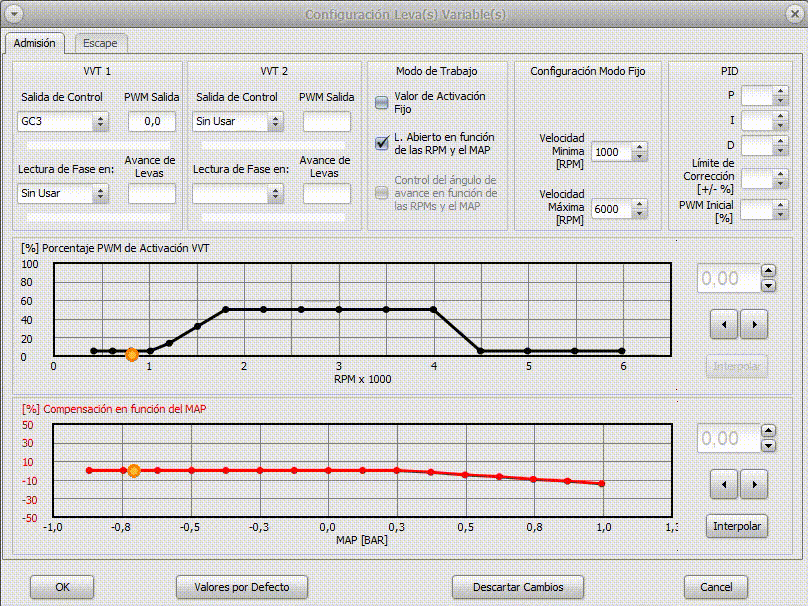Open VVT 2 Salida de Control dropdown
Image resolution: width=808 pixels, height=606 pixels.
[275, 122]
